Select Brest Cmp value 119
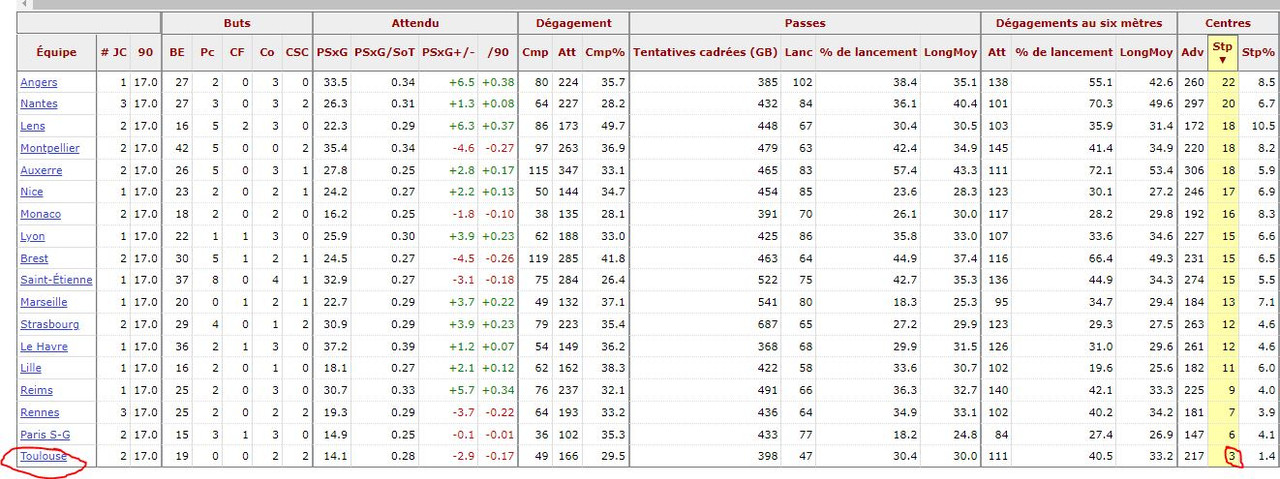Viewport: 1280px width, 479px height. pyautogui.click(x=539, y=258)
